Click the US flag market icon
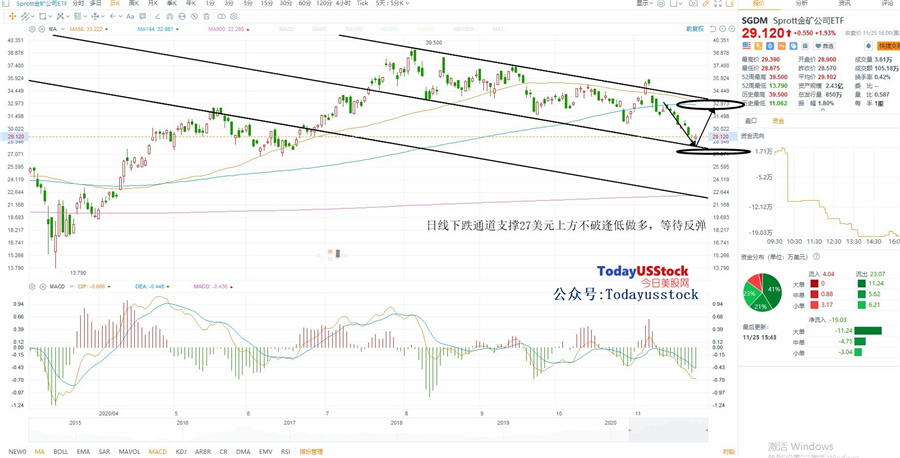The image size is (900, 458). [x=747, y=45]
